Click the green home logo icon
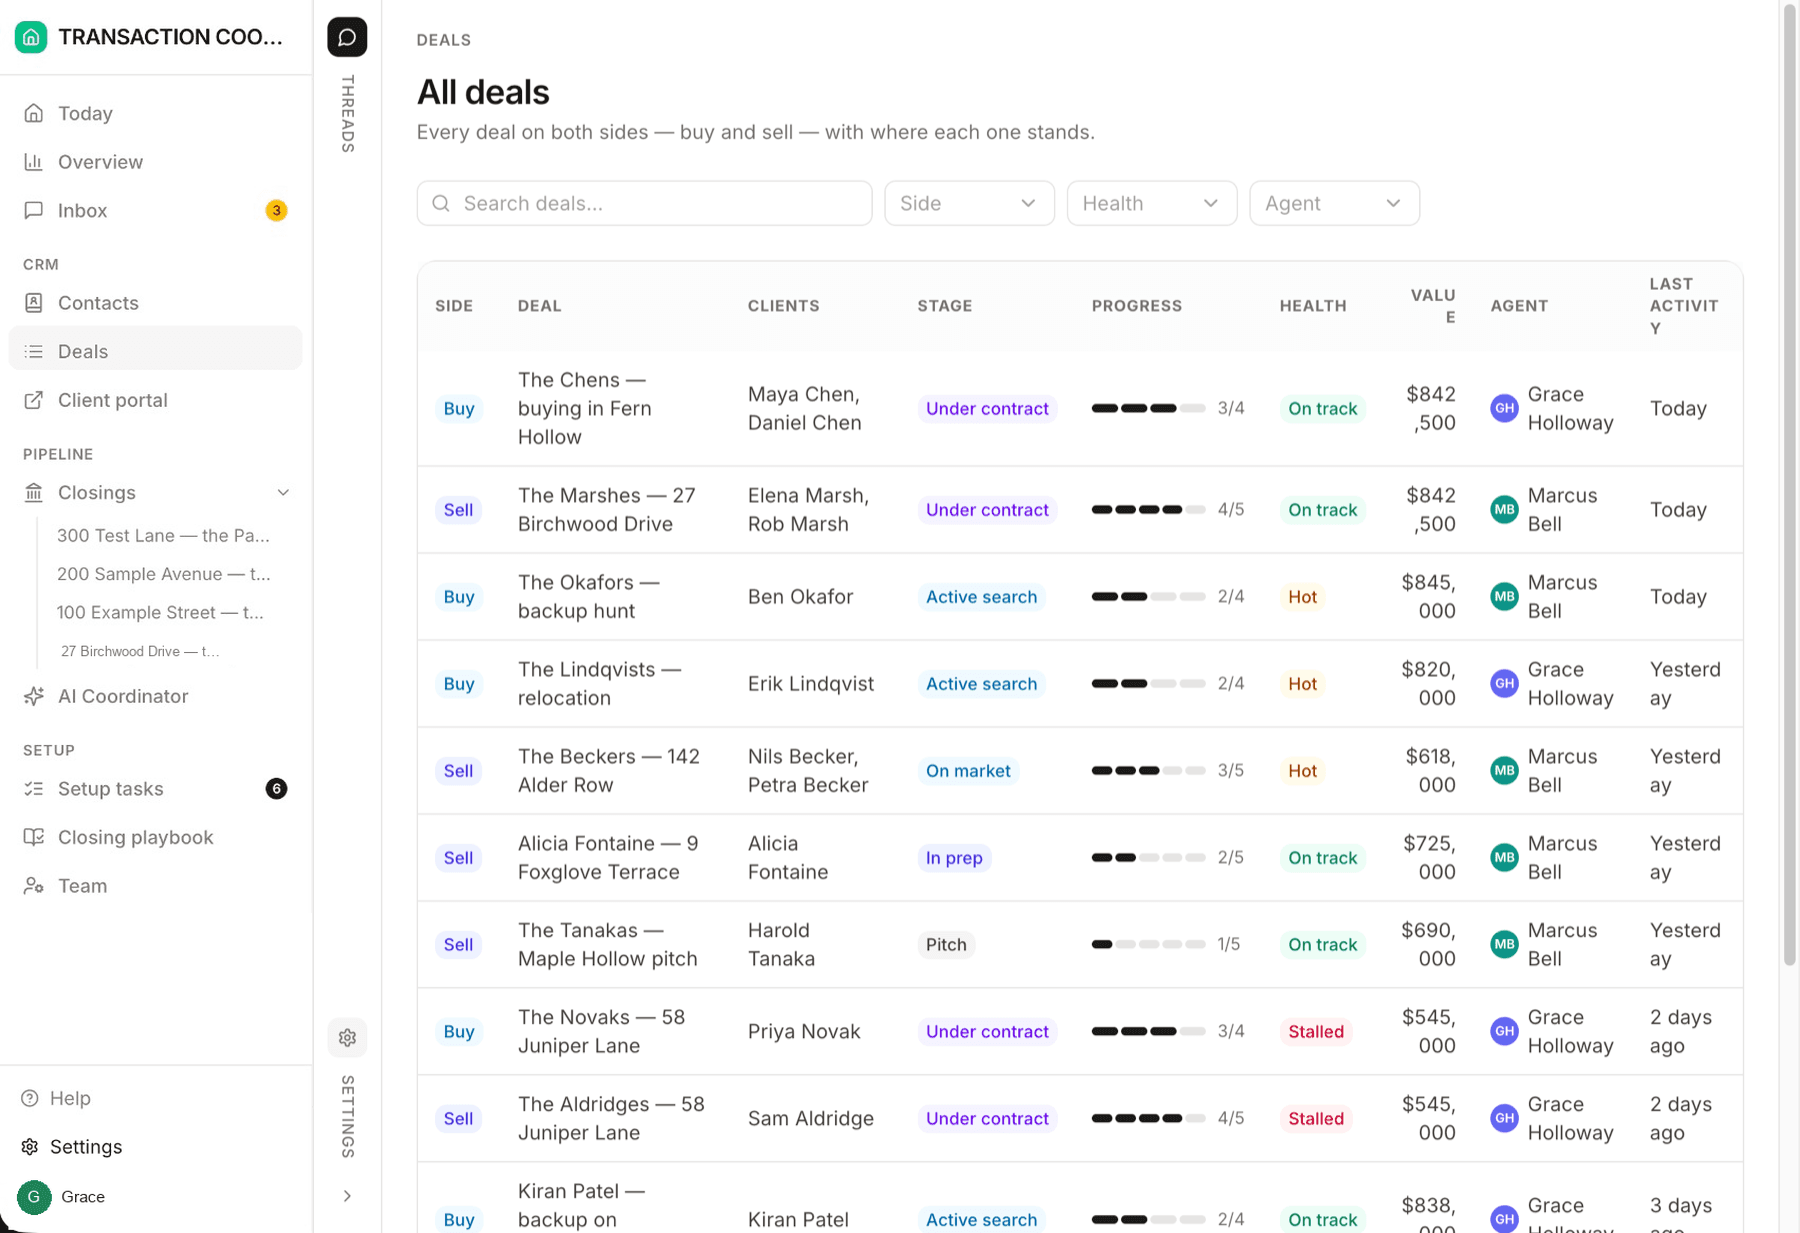The height and width of the screenshot is (1233, 1800). 31,37
